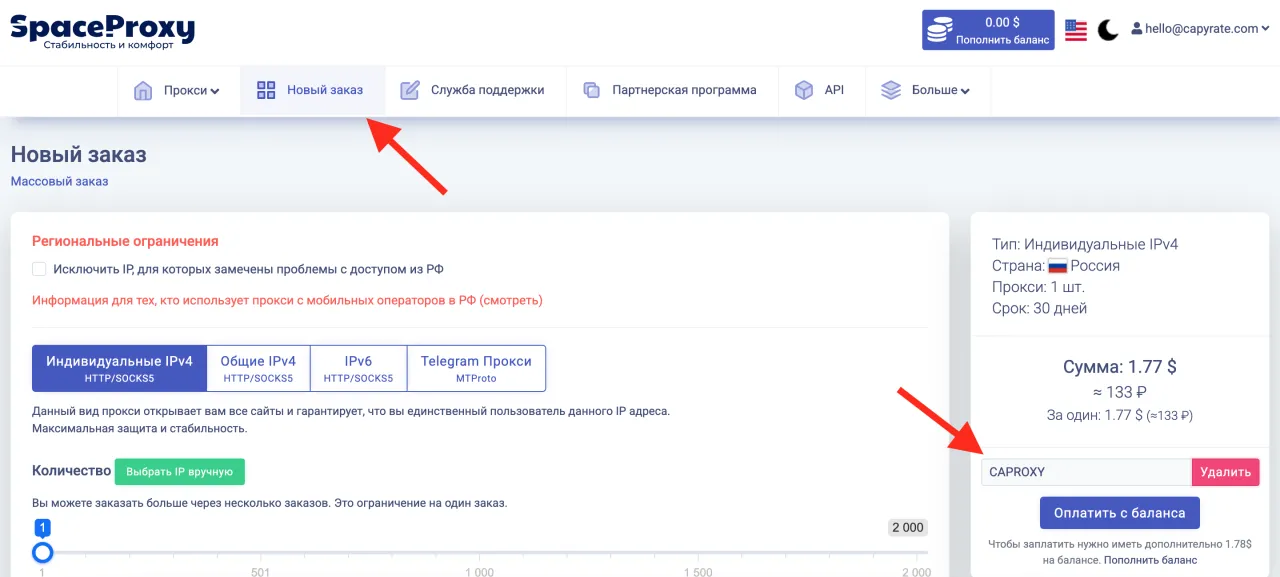Click the grid icon for Новый заказ
The image size is (1280, 577).
click(266, 91)
